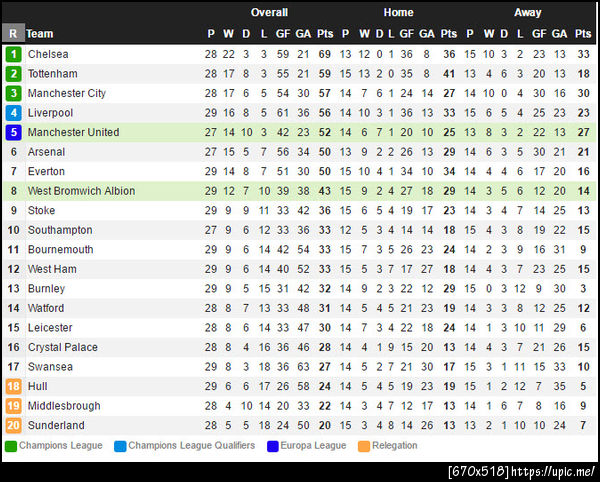Click the orange Relegation legend swatch

(364, 446)
